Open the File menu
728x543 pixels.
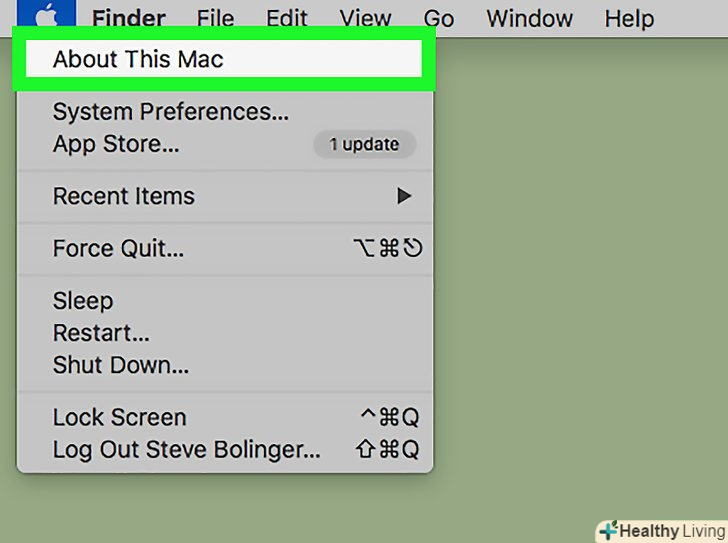(x=216, y=19)
